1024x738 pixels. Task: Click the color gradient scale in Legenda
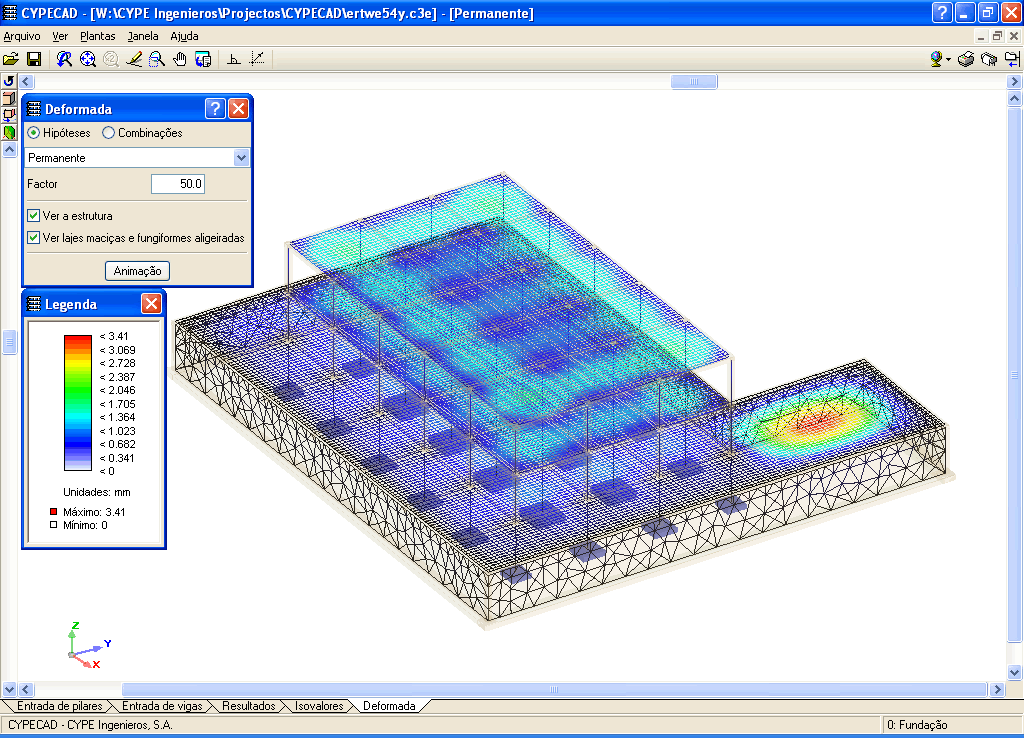78,402
